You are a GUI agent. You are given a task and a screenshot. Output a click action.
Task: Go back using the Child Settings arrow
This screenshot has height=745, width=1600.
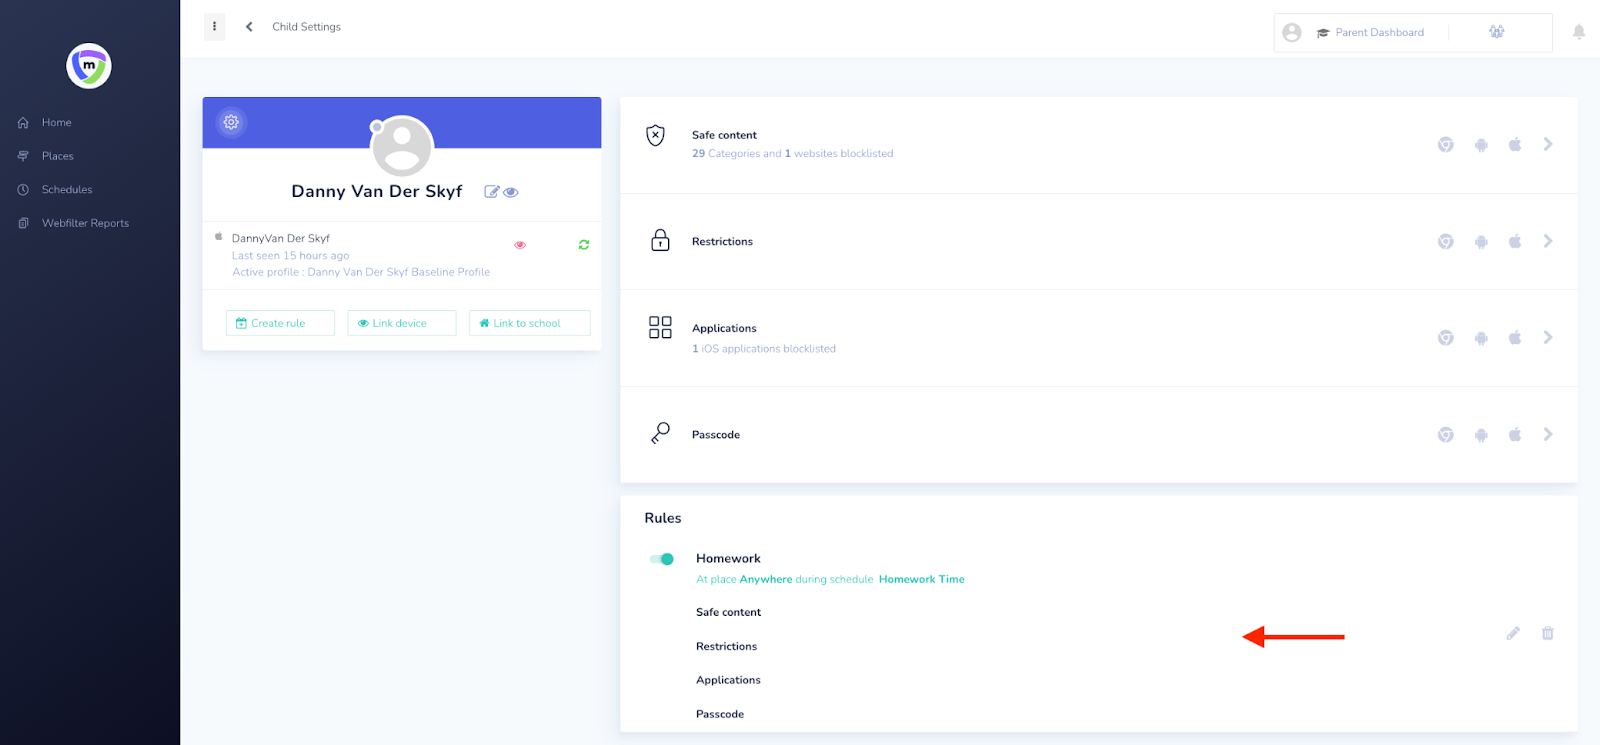tap(249, 27)
